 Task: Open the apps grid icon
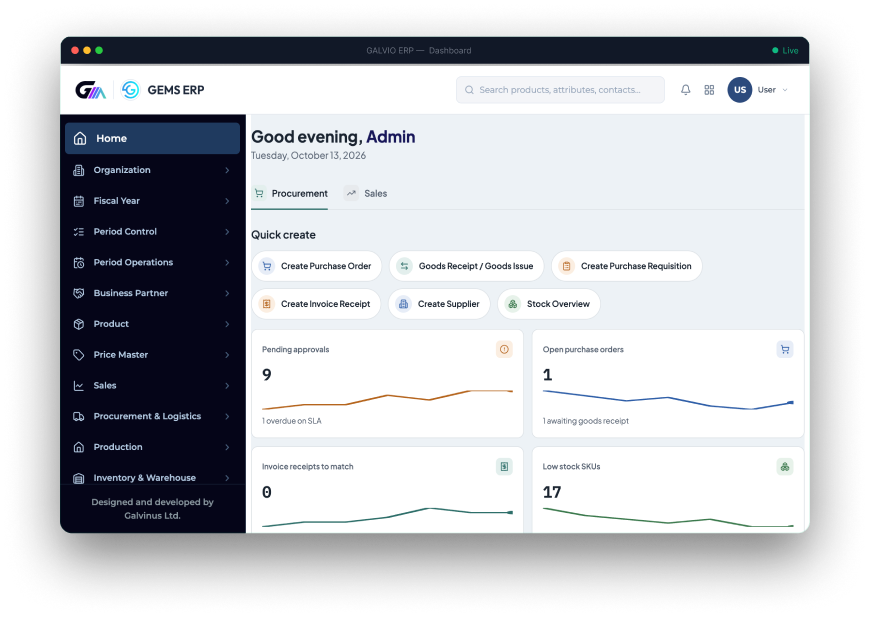(x=709, y=90)
